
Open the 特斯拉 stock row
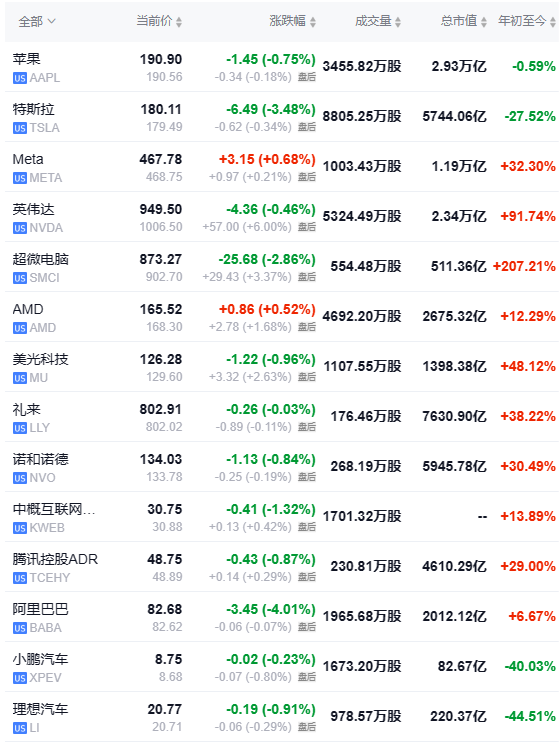coord(282,117)
